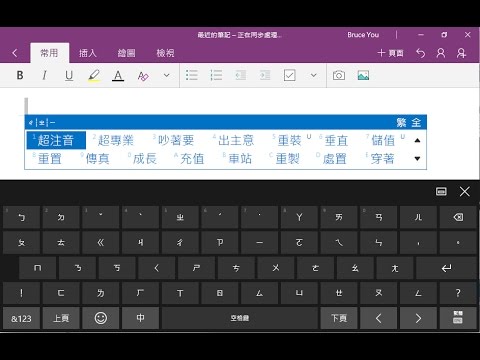Insert a numbered list

pos(216,76)
